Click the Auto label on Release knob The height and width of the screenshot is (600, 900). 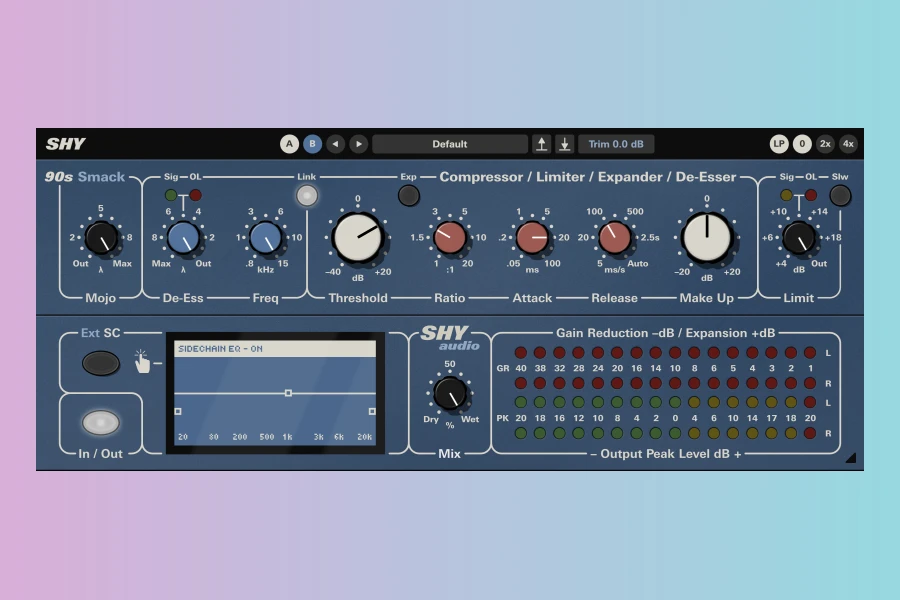pyautogui.click(x=638, y=264)
